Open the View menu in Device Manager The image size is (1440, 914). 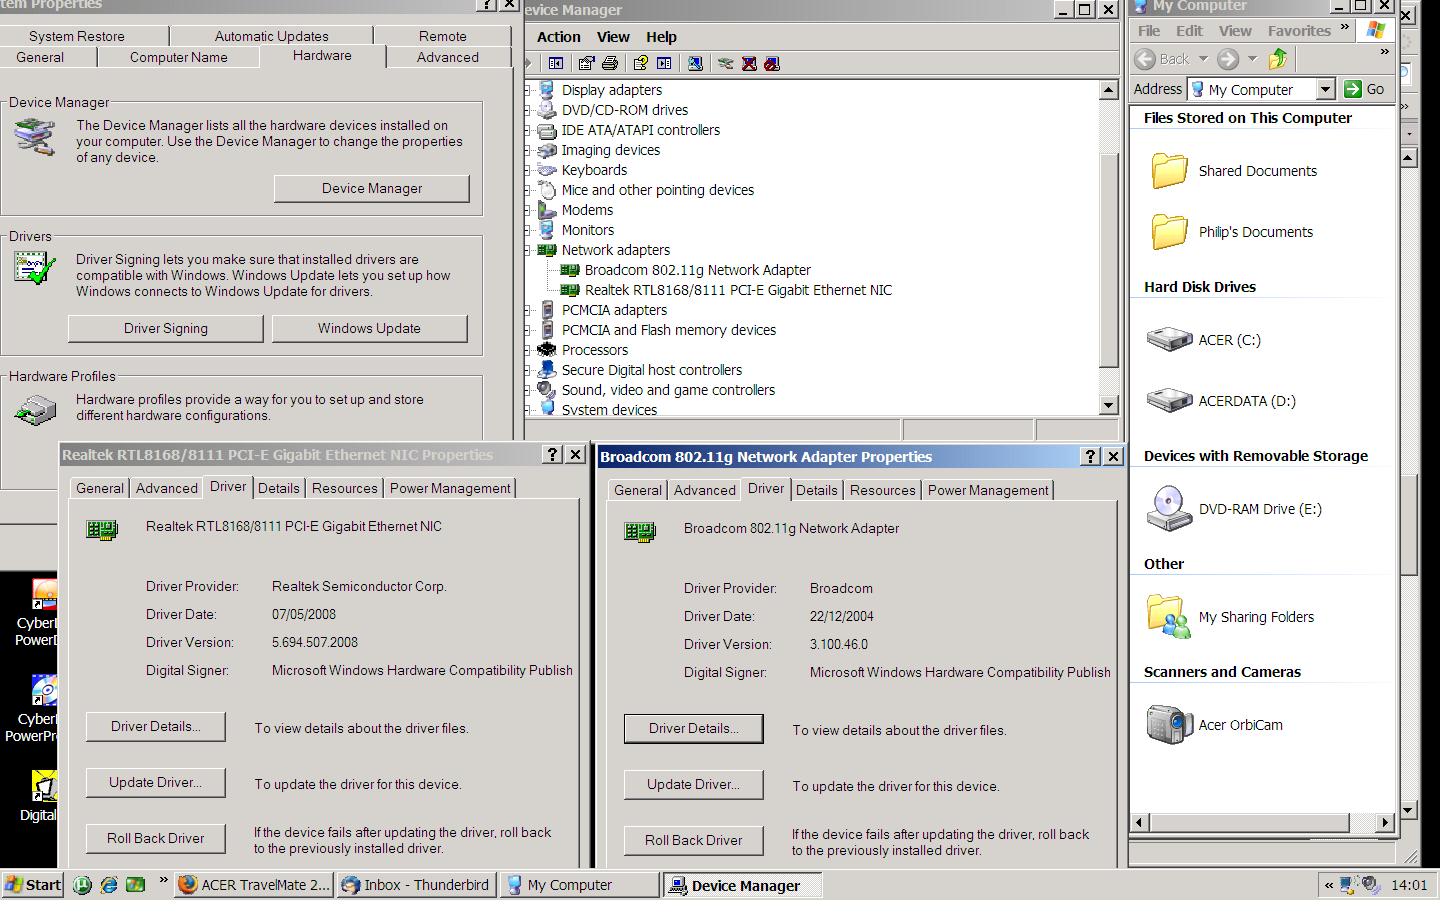tap(613, 37)
